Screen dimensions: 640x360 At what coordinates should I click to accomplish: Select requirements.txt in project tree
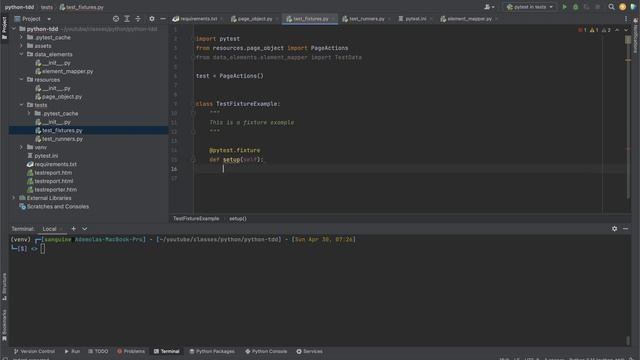coord(56,164)
